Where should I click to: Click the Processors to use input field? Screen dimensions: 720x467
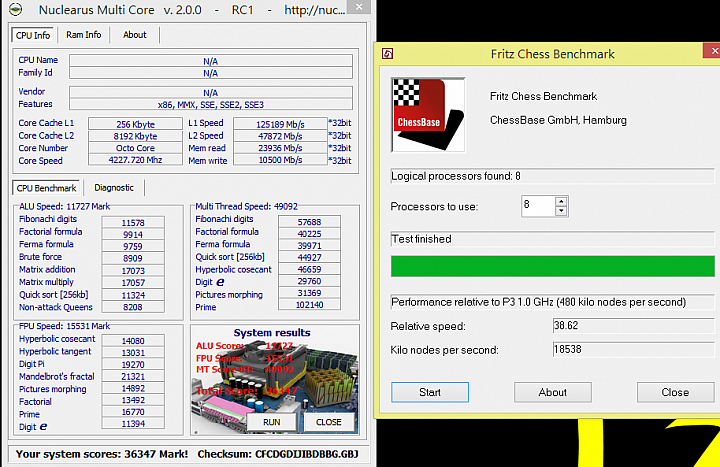point(538,206)
